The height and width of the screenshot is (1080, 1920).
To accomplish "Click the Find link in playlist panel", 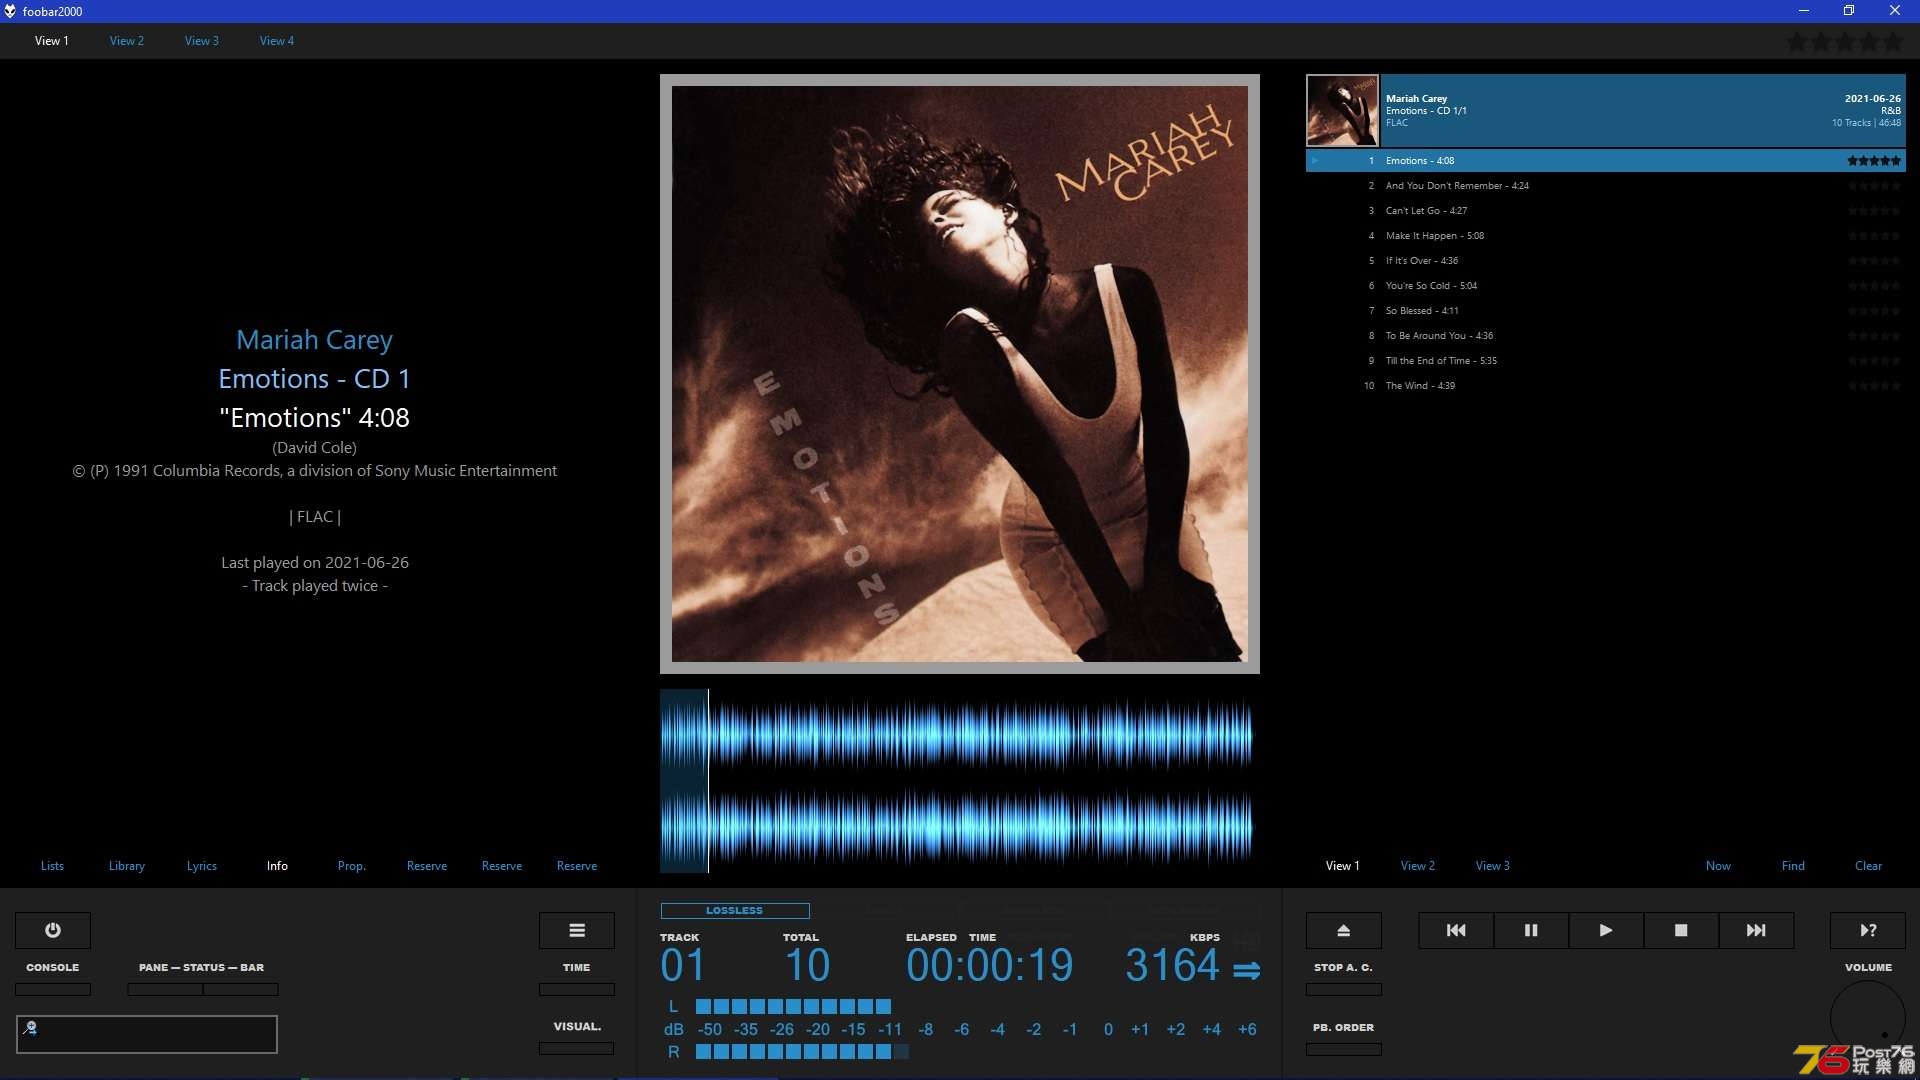I will (1793, 866).
